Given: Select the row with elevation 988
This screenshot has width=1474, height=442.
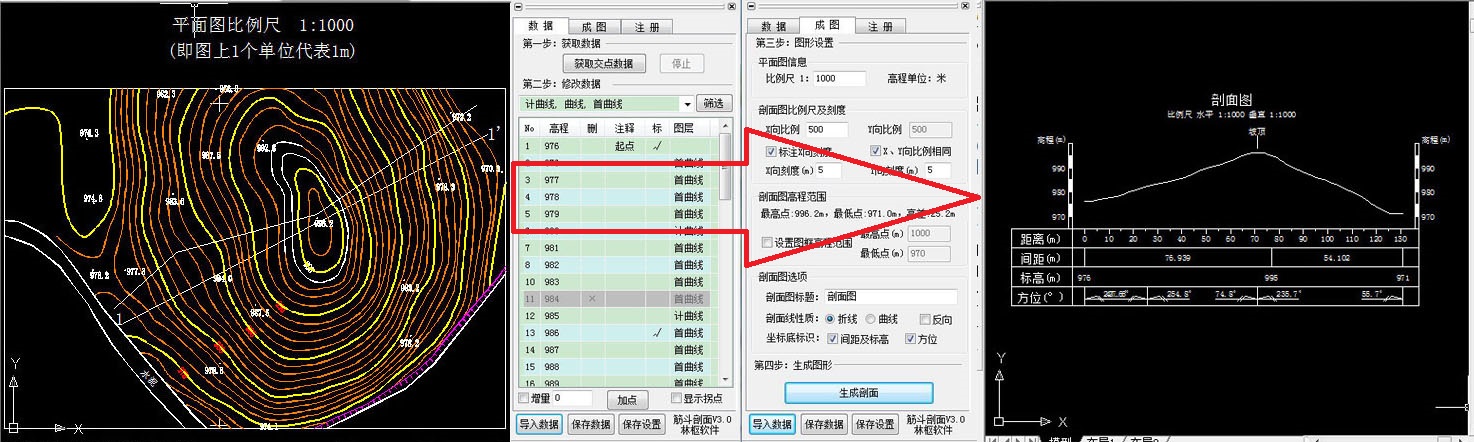Looking at the screenshot, I should point(619,366).
